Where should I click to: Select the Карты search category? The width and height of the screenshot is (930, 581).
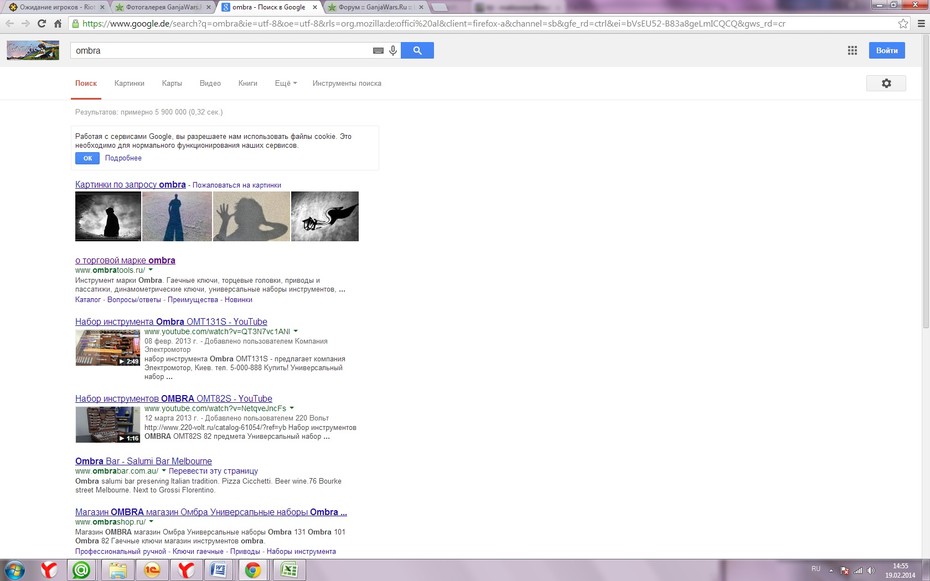coord(172,84)
